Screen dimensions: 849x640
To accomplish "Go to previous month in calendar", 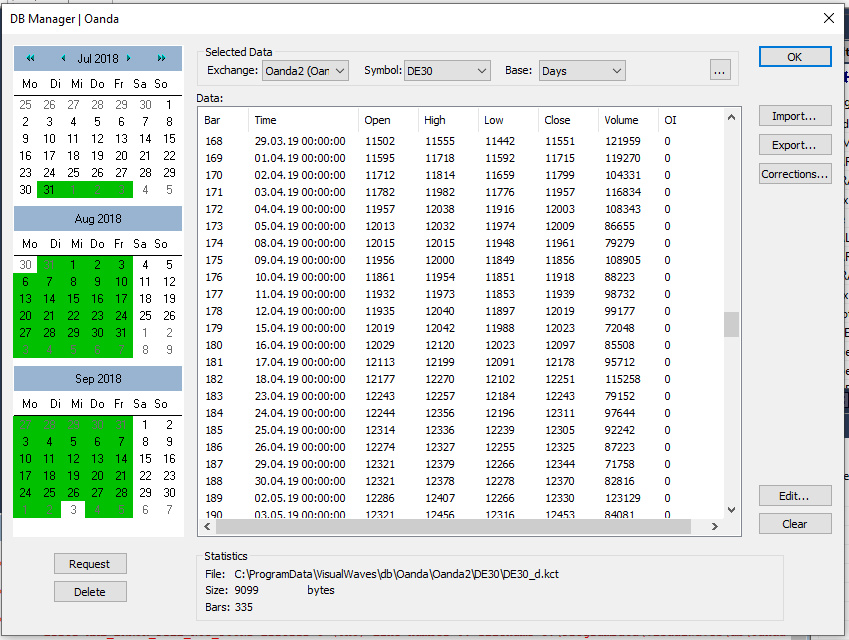I will point(63,58).
